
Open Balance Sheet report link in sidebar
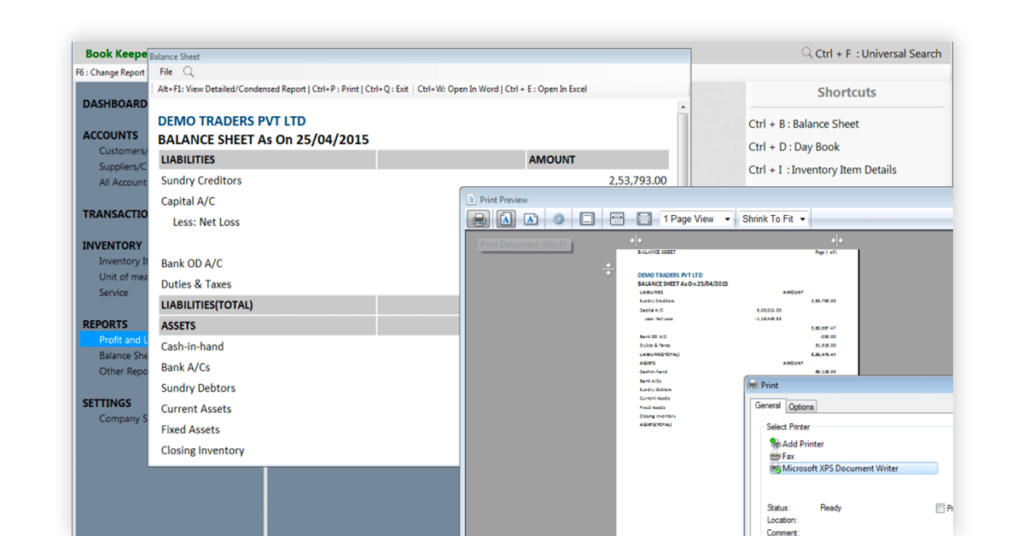click(123, 356)
